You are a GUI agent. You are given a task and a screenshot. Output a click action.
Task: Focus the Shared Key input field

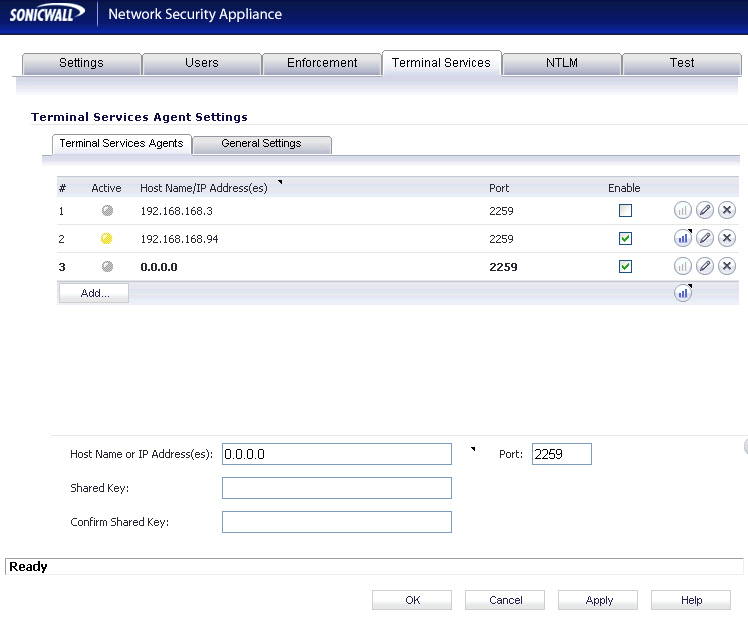[337, 488]
